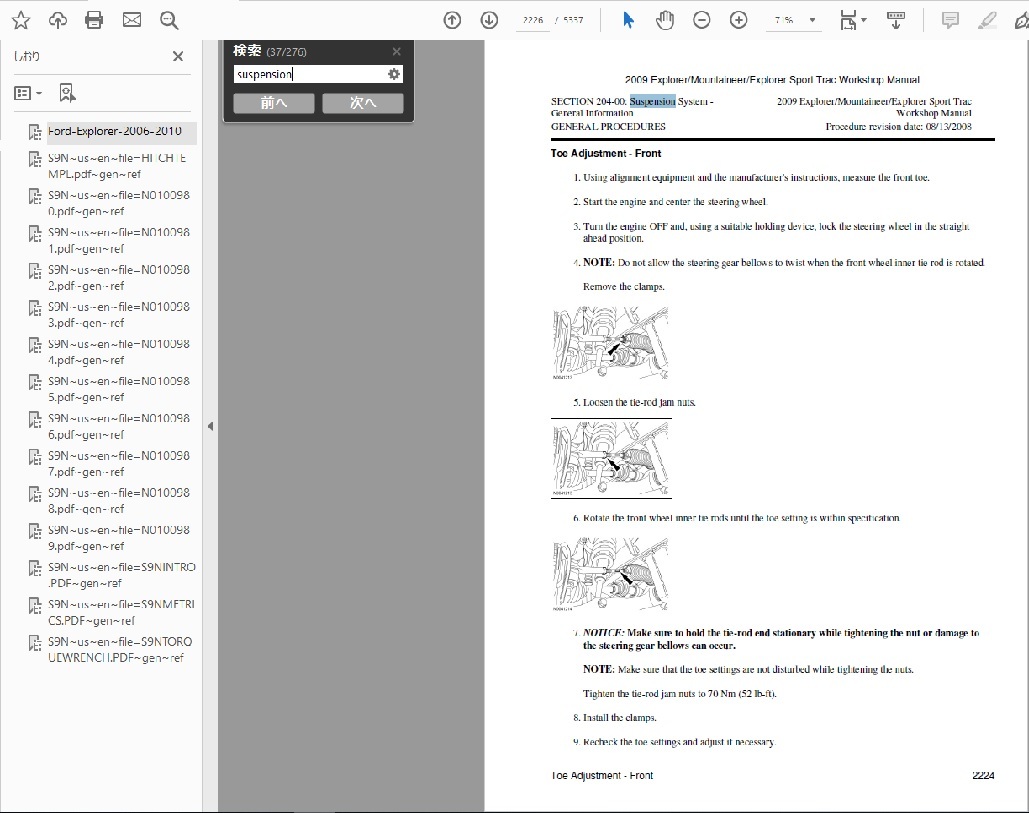Image resolution: width=1029 pixels, height=813 pixels.
Task: Click the scrolling mode keyboard icon
Action: [896, 20]
